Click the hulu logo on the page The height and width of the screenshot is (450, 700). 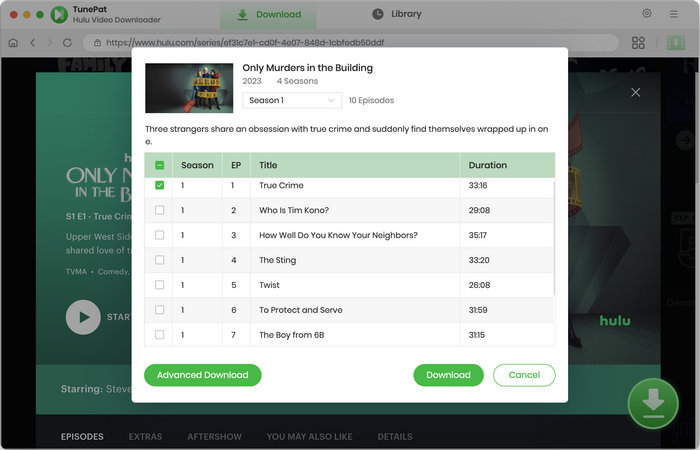(615, 321)
